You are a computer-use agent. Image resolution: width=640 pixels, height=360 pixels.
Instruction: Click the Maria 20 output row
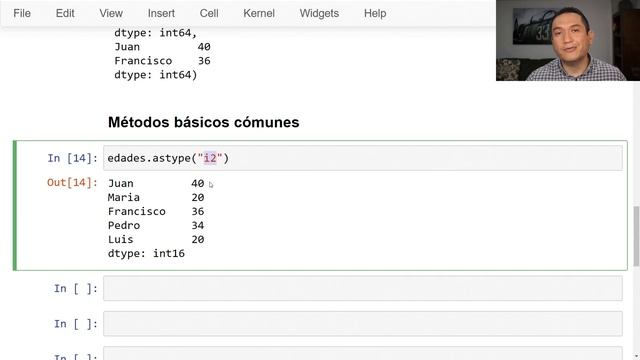(156, 198)
